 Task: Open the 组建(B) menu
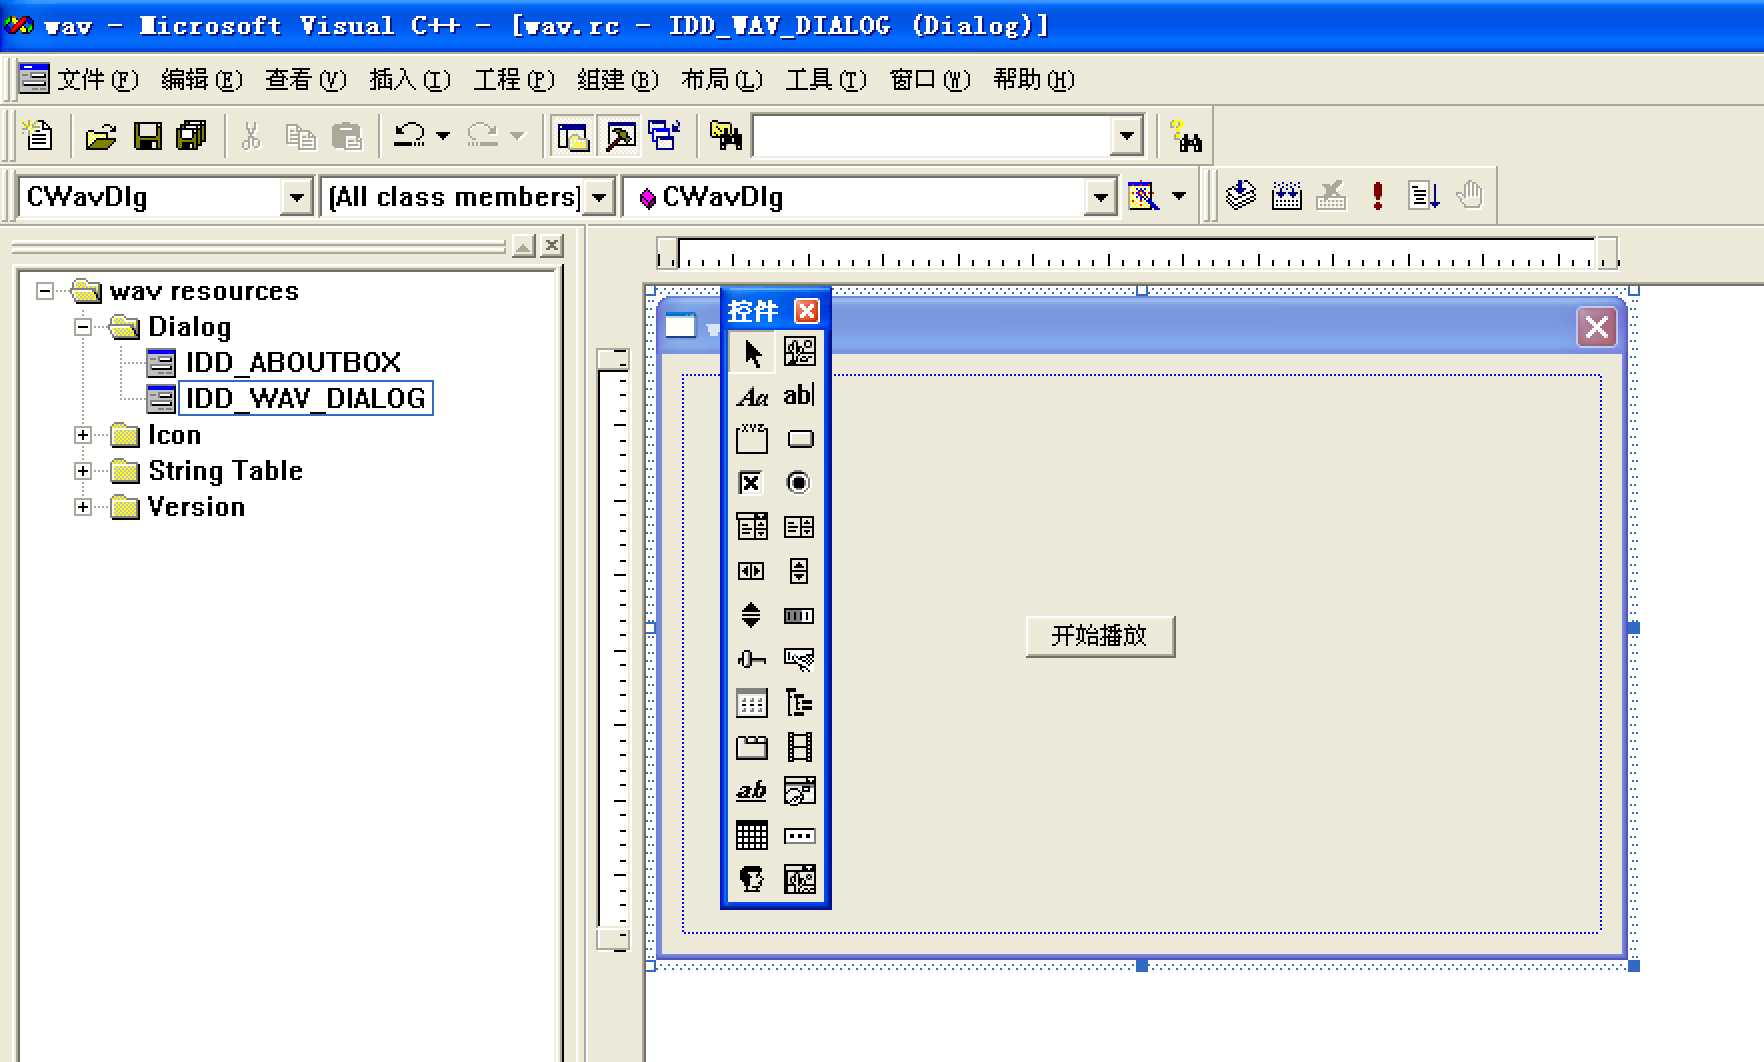pos(618,80)
